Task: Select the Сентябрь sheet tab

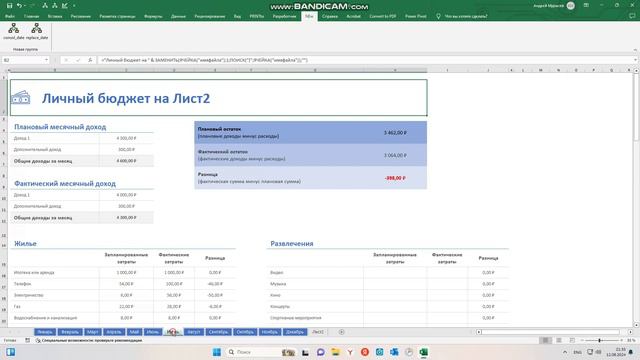Action: [218, 332]
